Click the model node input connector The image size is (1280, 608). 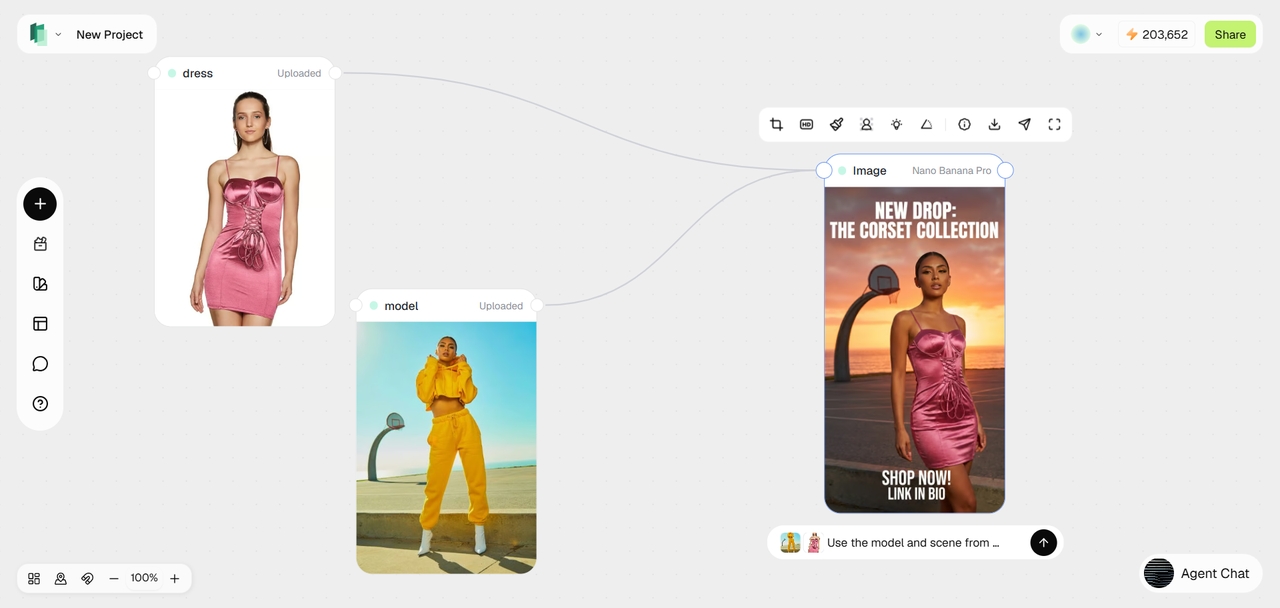click(x=356, y=305)
